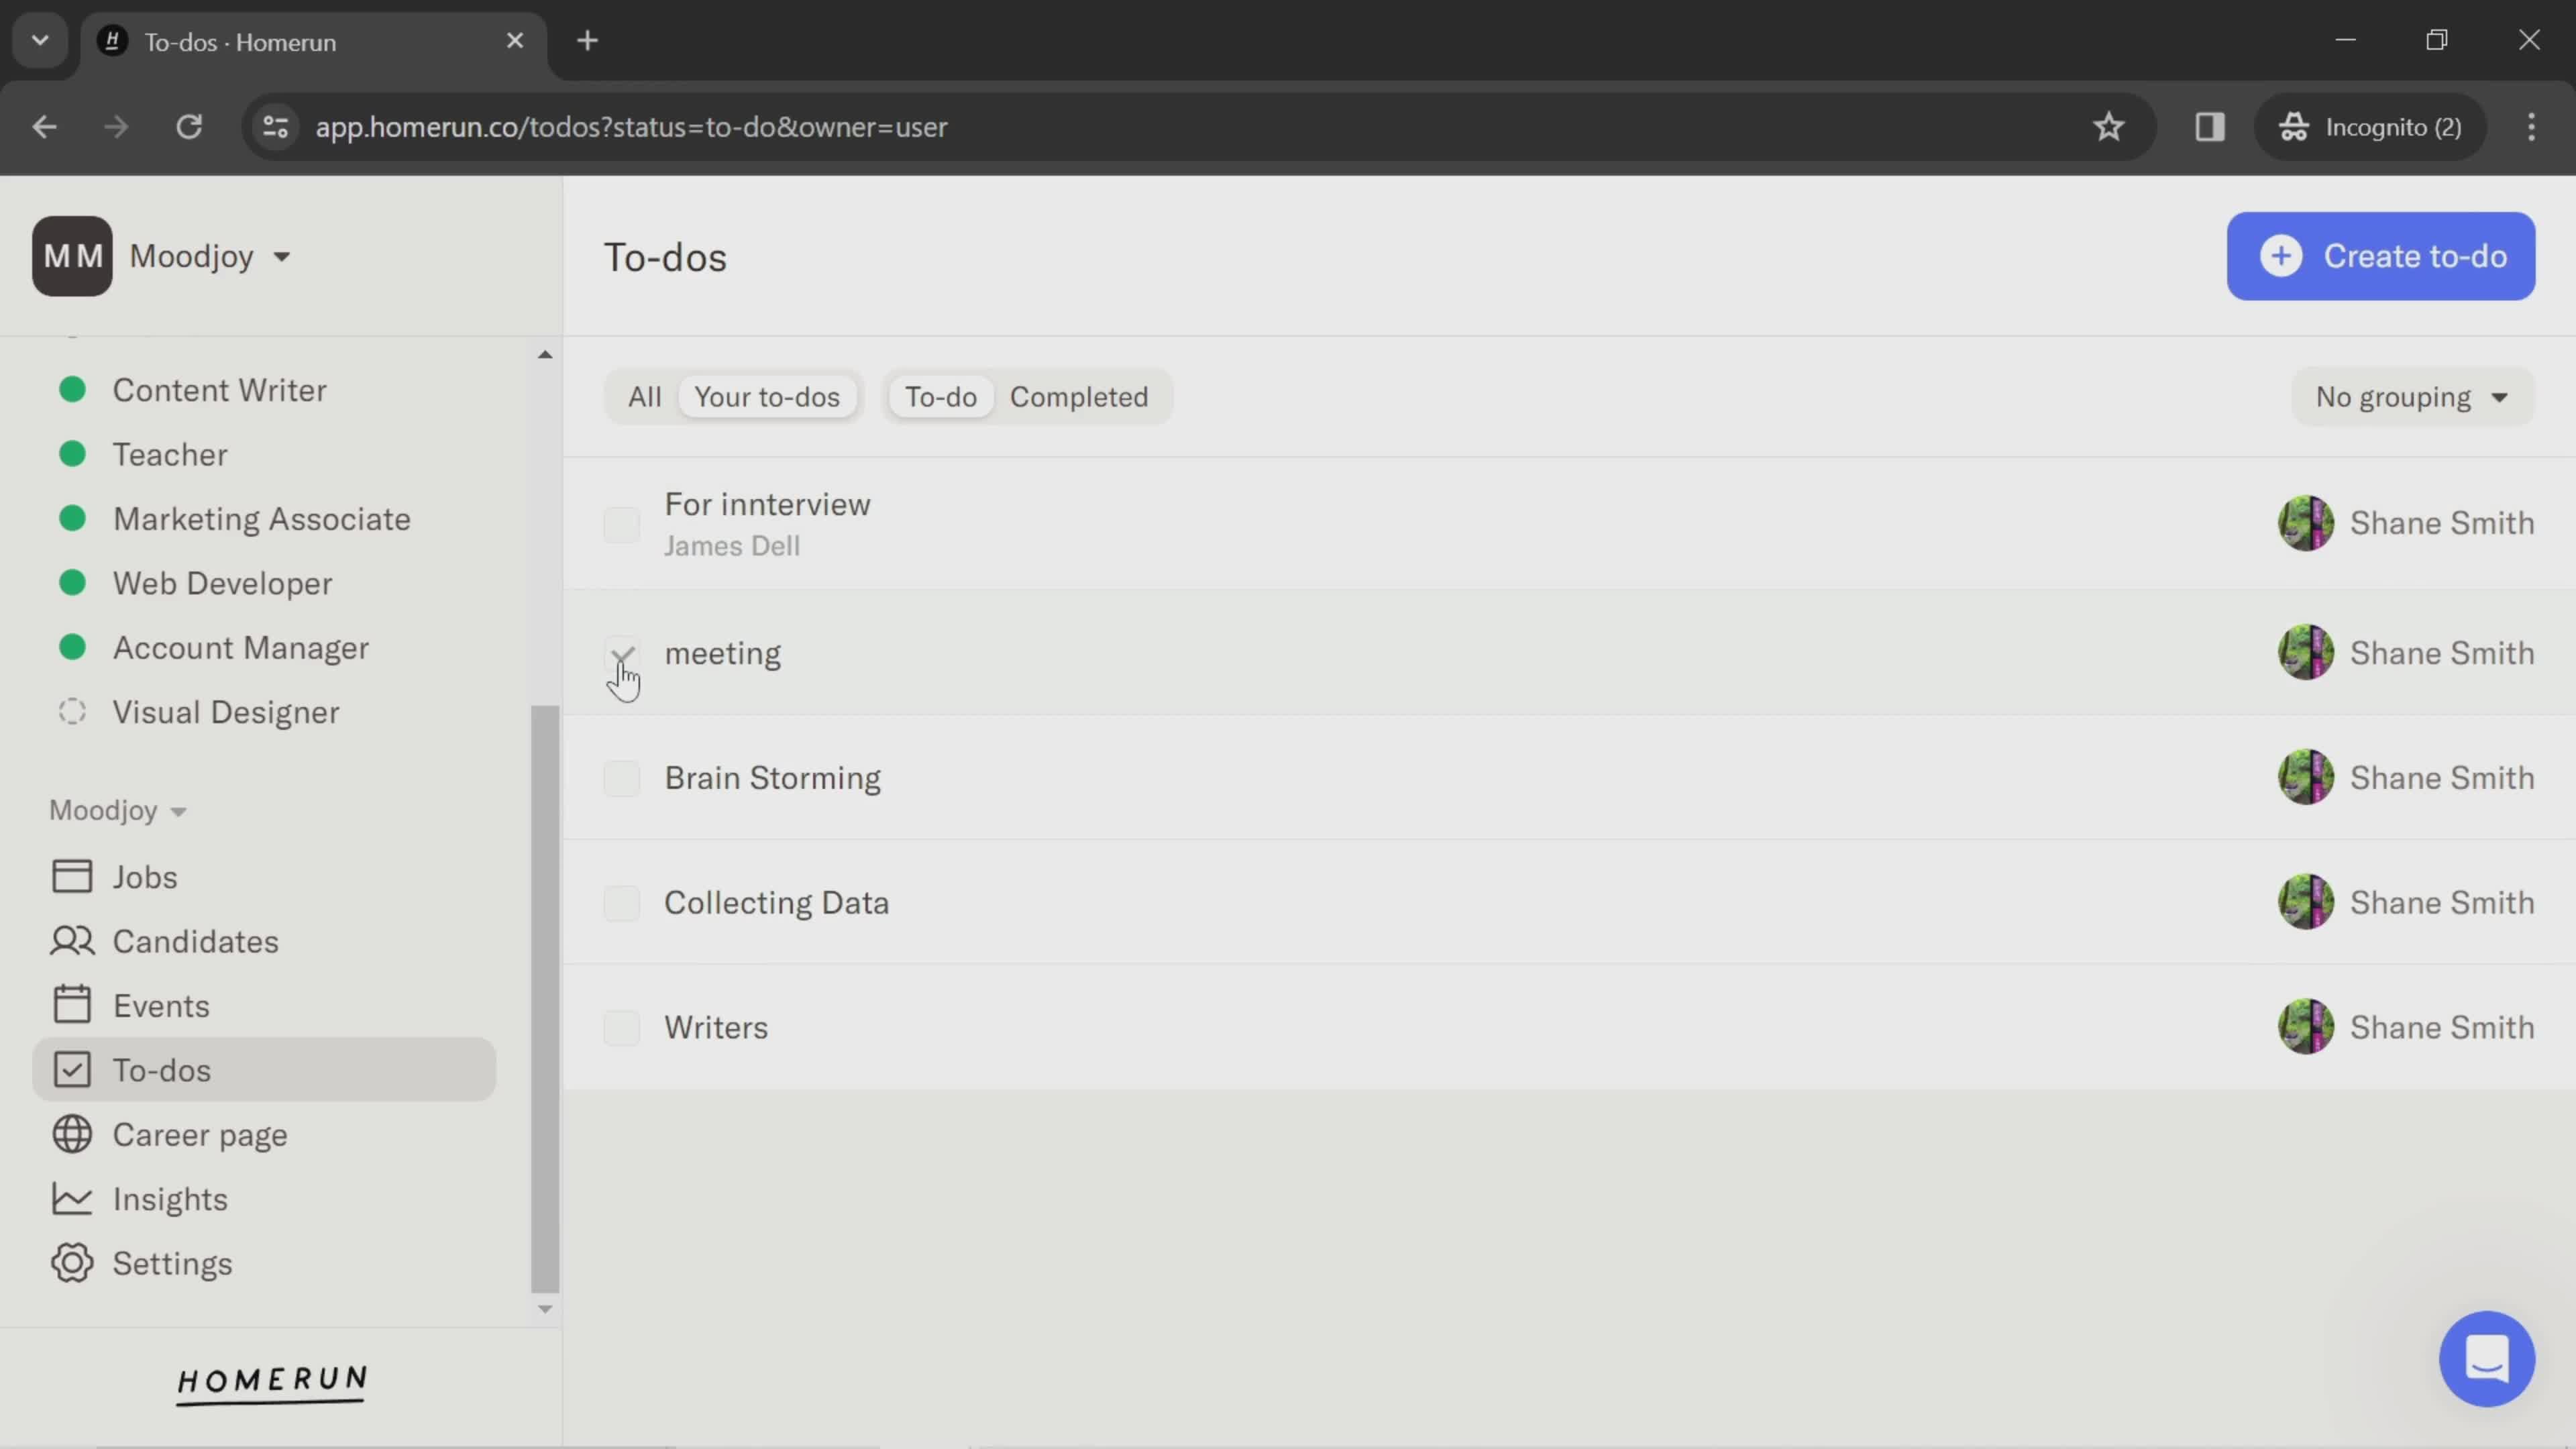Open the Settings gear icon
Viewport: 2576px width, 1449px height.
click(72, 1263)
